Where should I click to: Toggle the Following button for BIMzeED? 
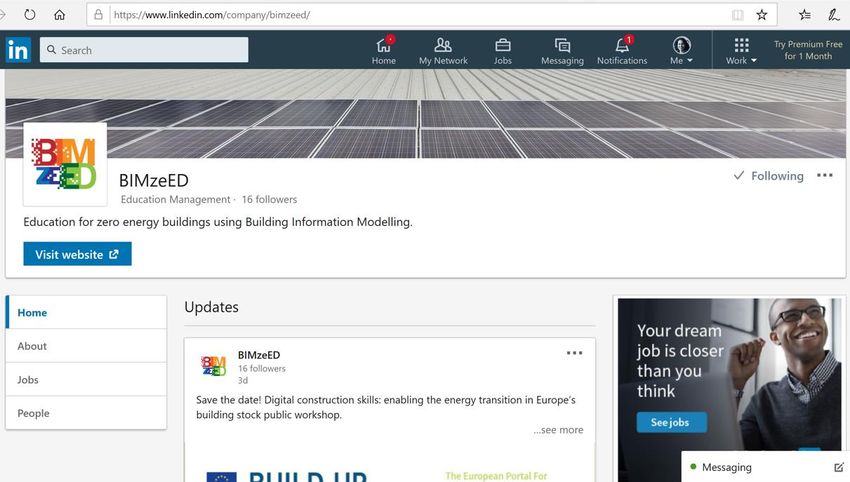769,176
